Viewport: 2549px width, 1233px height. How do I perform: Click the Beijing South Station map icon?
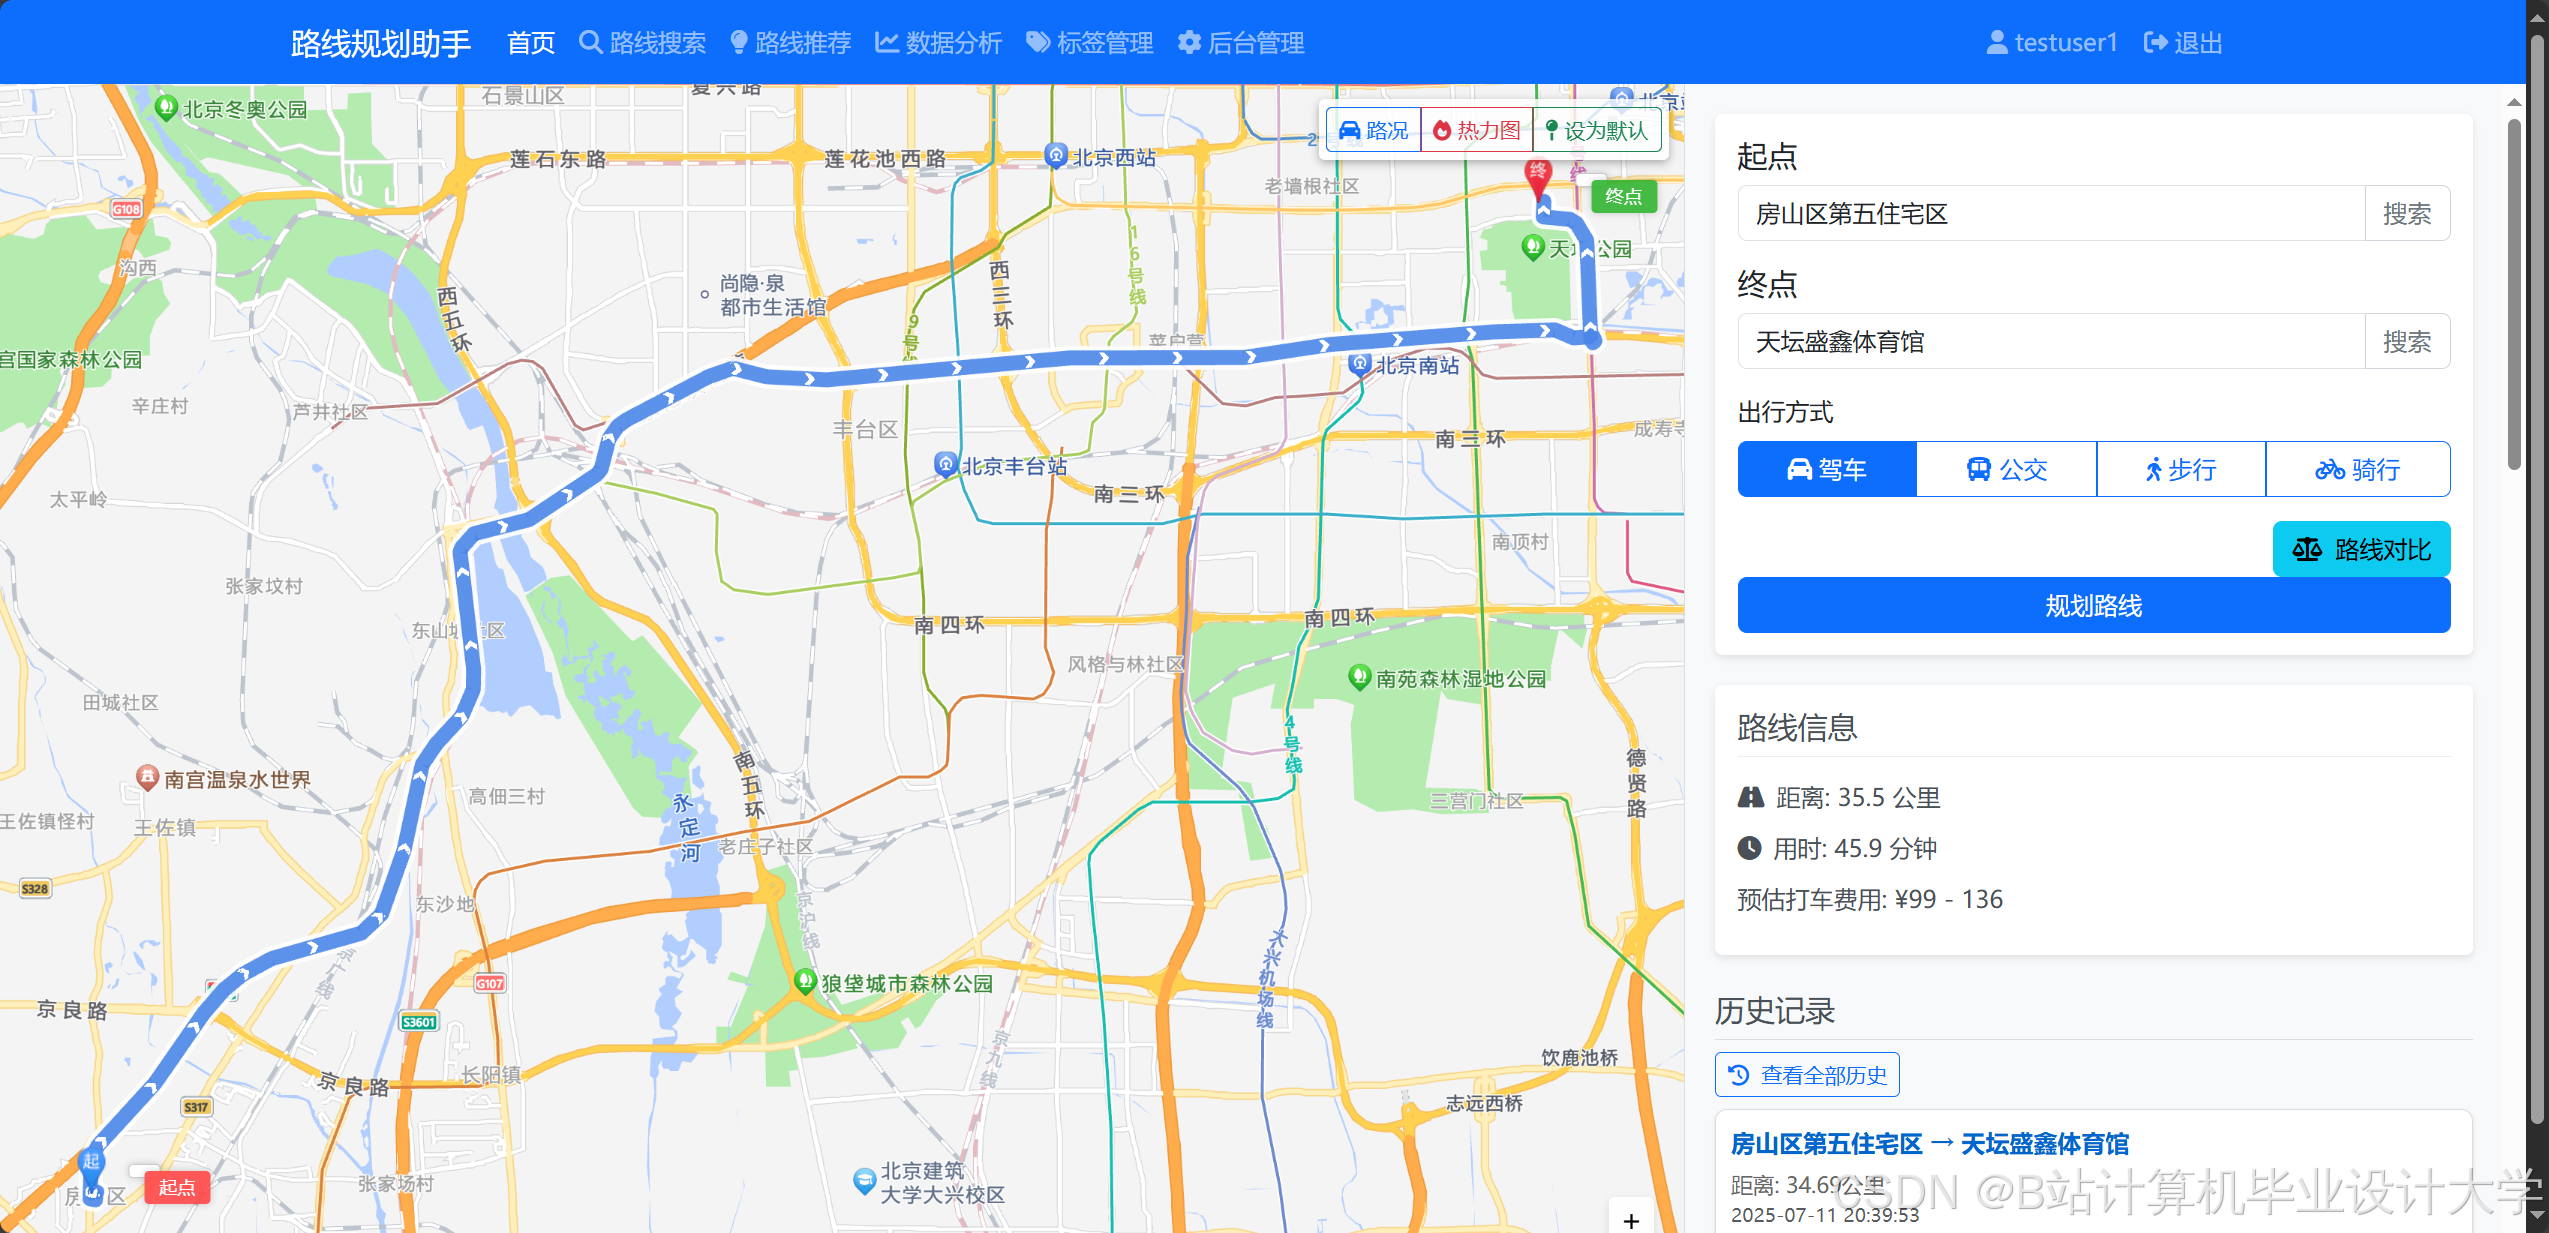point(1359,364)
